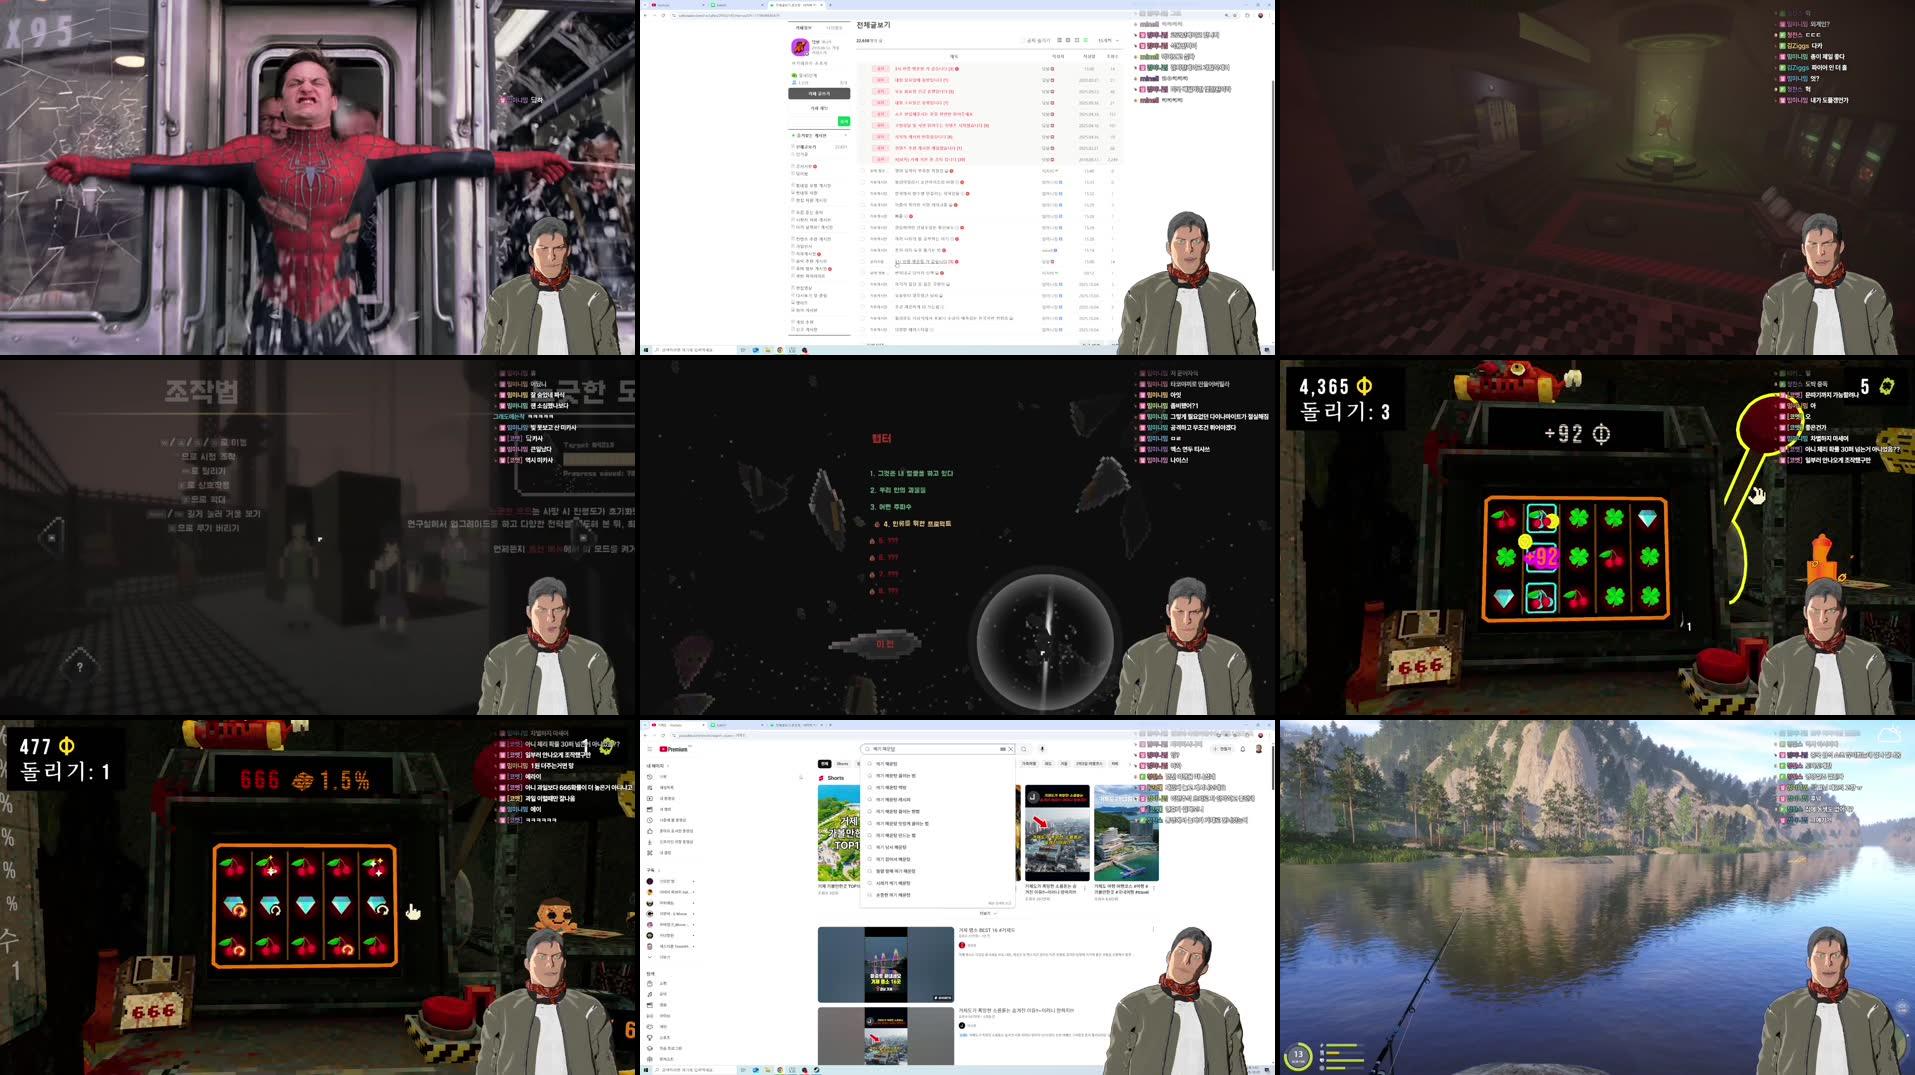Viewport: 1915px width, 1075px height.
Task: Open the bridge night-view video thumbnail
Action: 885,965
